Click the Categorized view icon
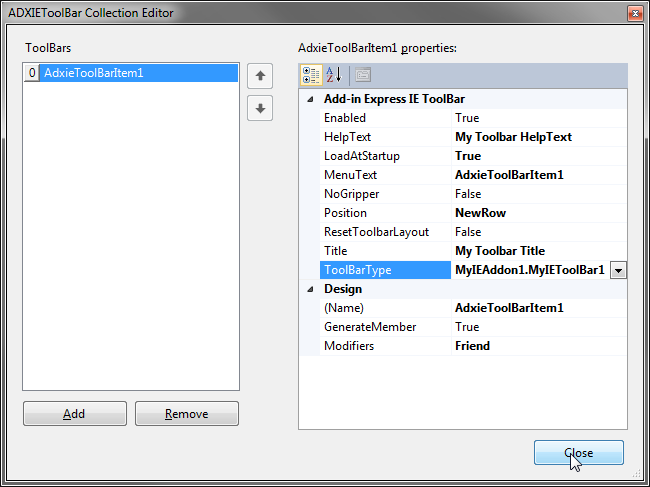 [311, 75]
